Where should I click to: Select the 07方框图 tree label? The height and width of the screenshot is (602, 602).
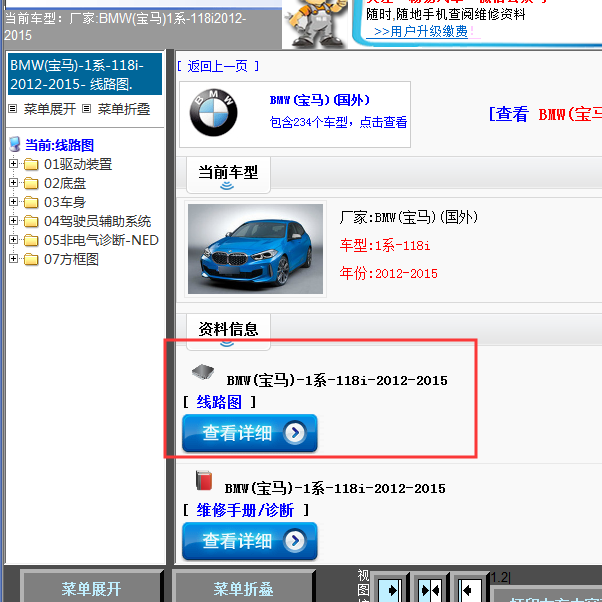(x=71, y=259)
